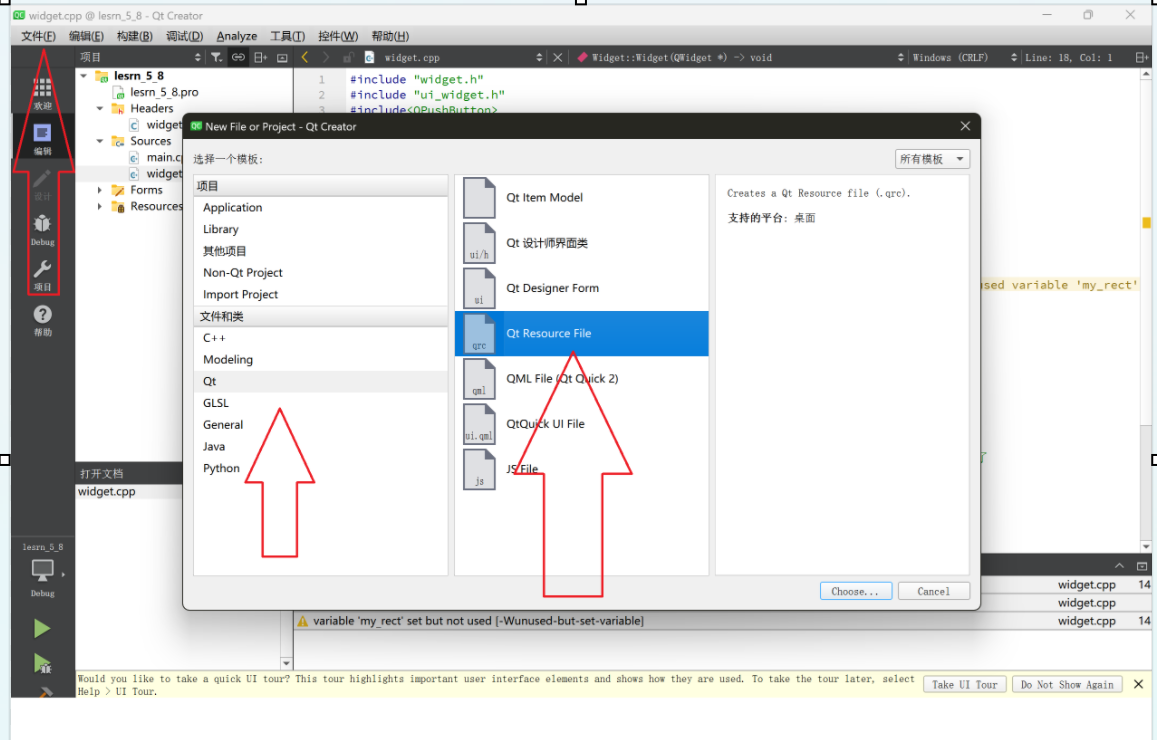Open the 构建(B) menu
The height and width of the screenshot is (740, 1157).
(134, 36)
